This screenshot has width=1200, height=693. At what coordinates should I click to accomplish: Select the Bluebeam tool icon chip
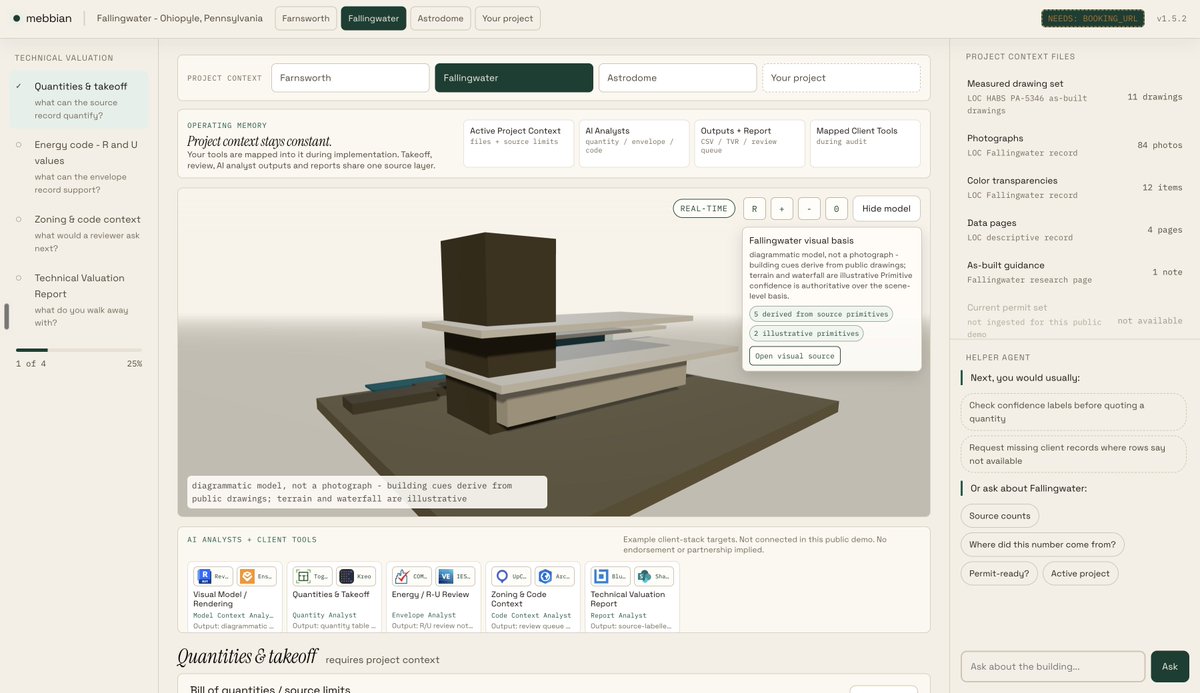(610, 576)
